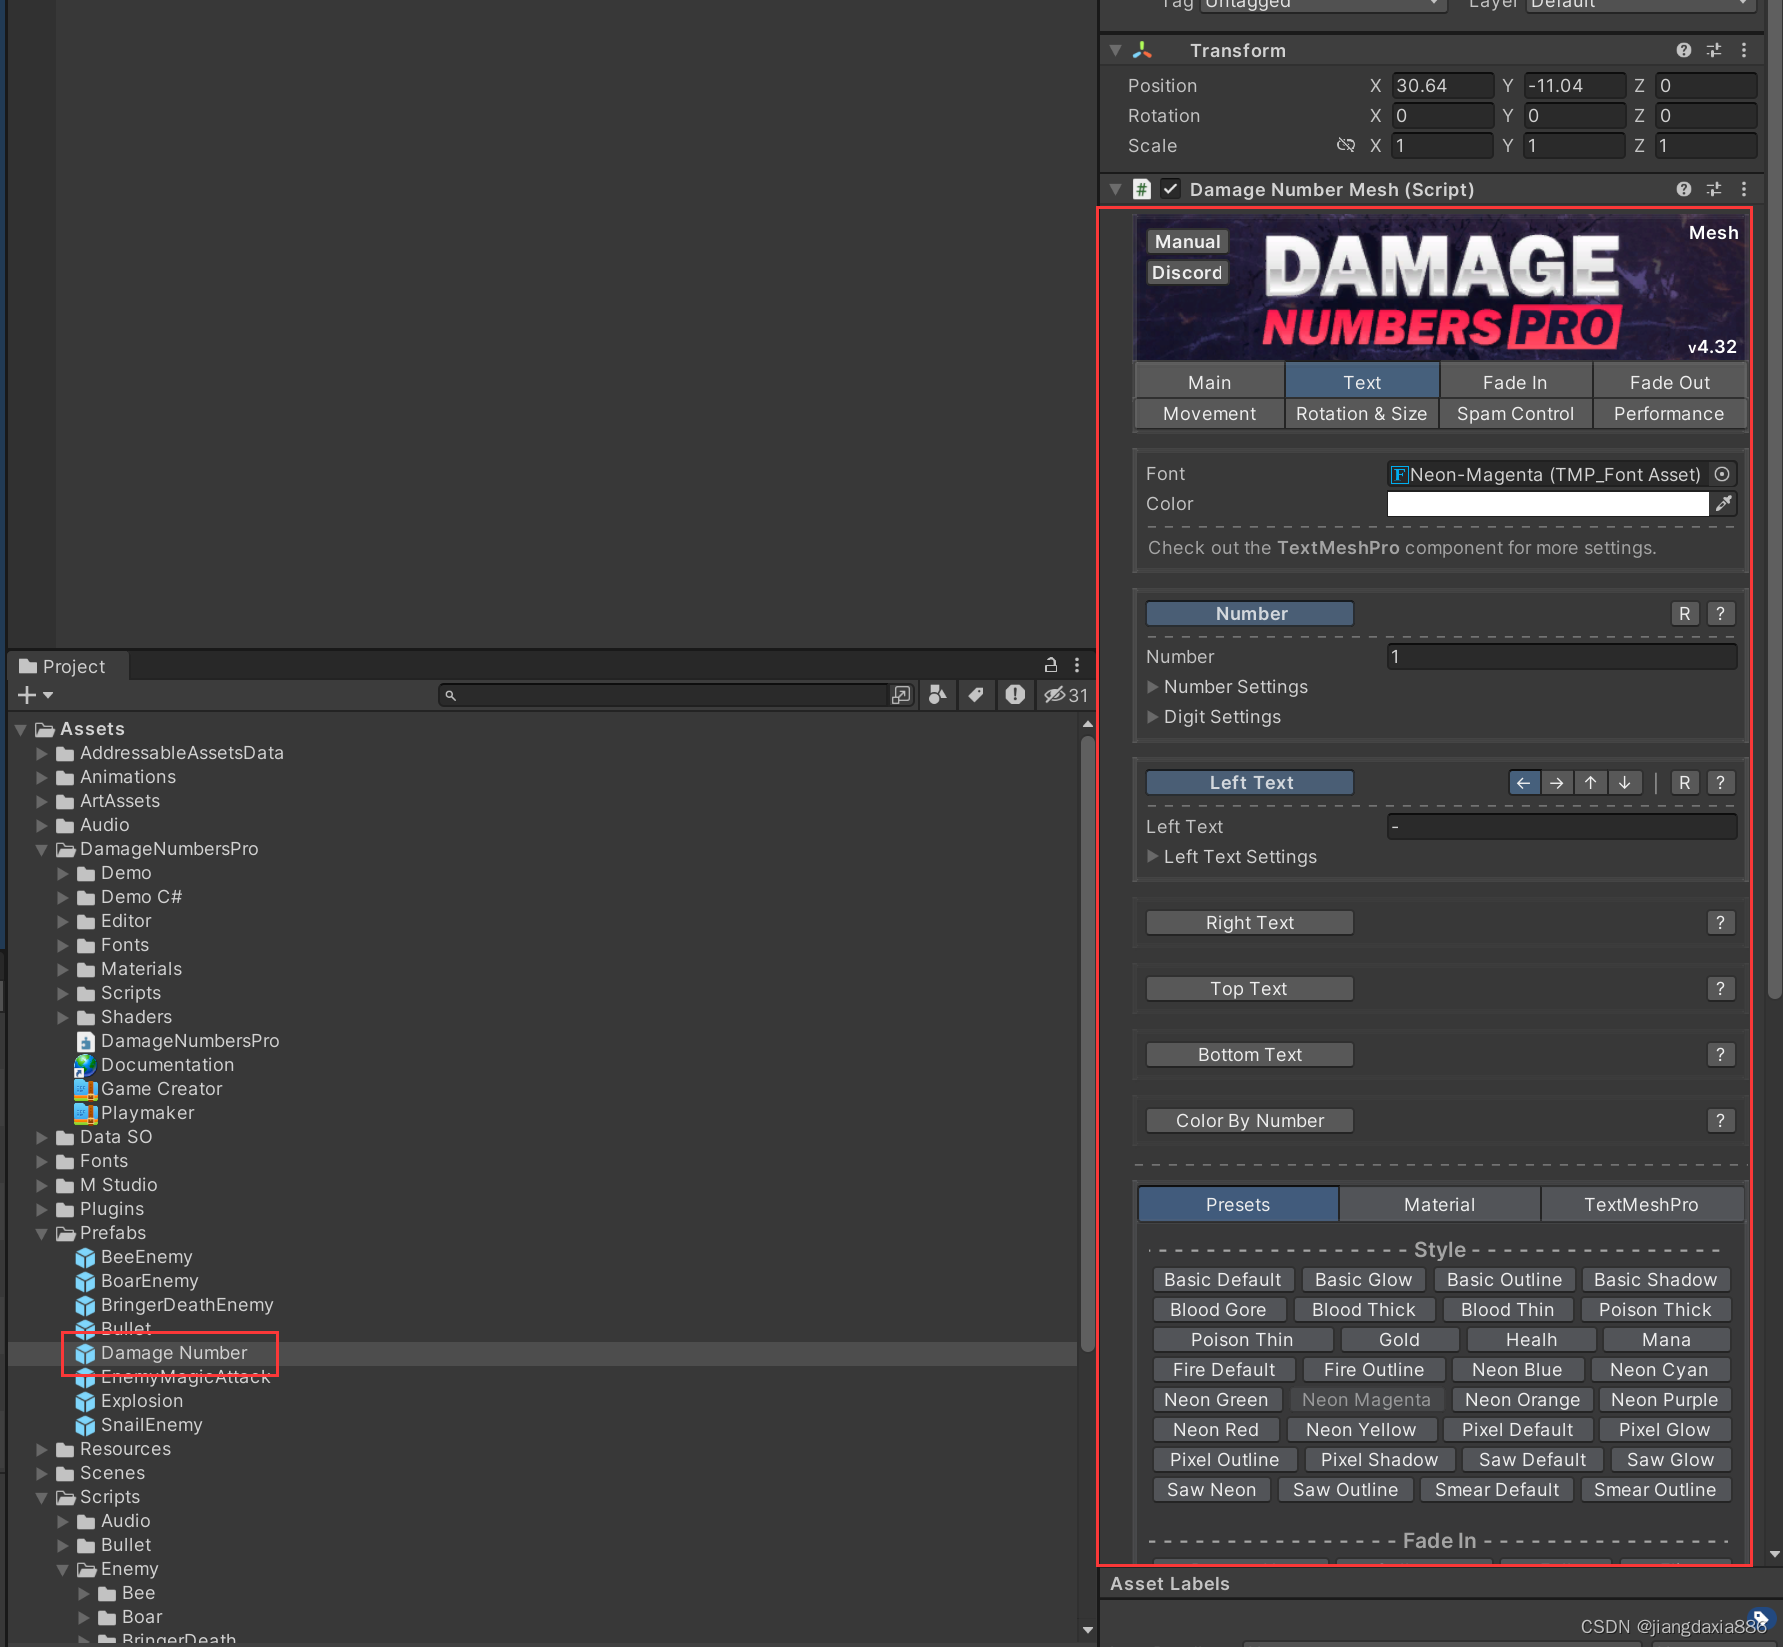The width and height of the screenshot is (1783, 1647).
Task: Open Transform component more options menu
Action: pyautogui.click(x=1744, y=50)
